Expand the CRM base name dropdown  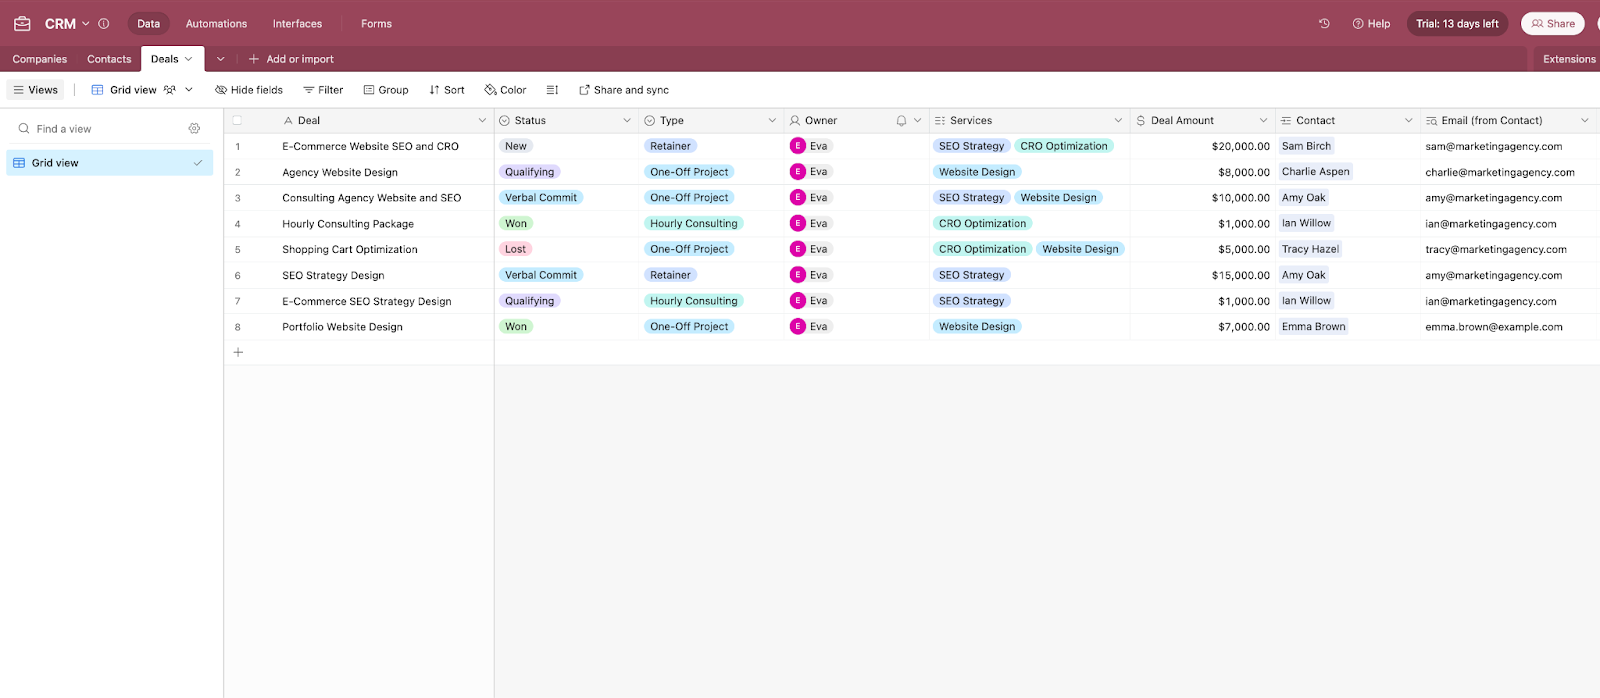pyautogui.click(x=86, y=23)
